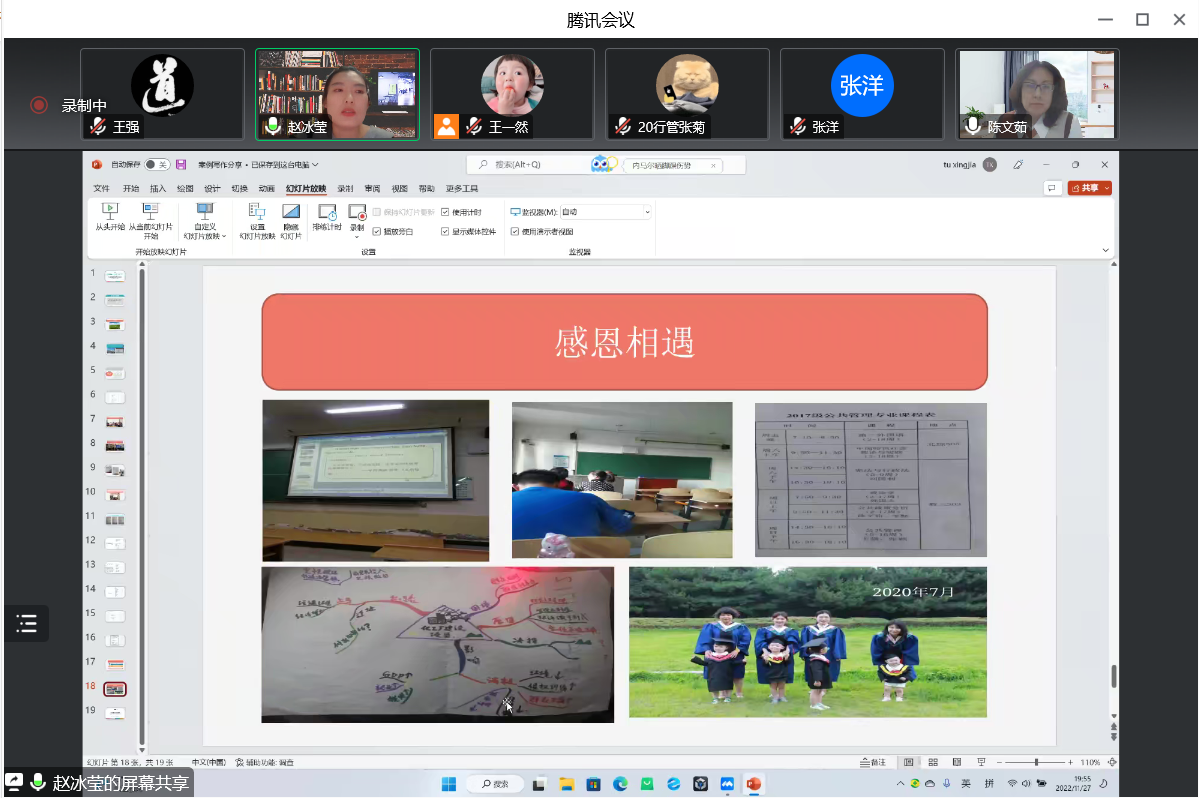Image resolution: width=1199 pixels, height=798 pixels.
Task: Start slideshow from current slide (从当前幻灯片开始)
Action: 150,212
